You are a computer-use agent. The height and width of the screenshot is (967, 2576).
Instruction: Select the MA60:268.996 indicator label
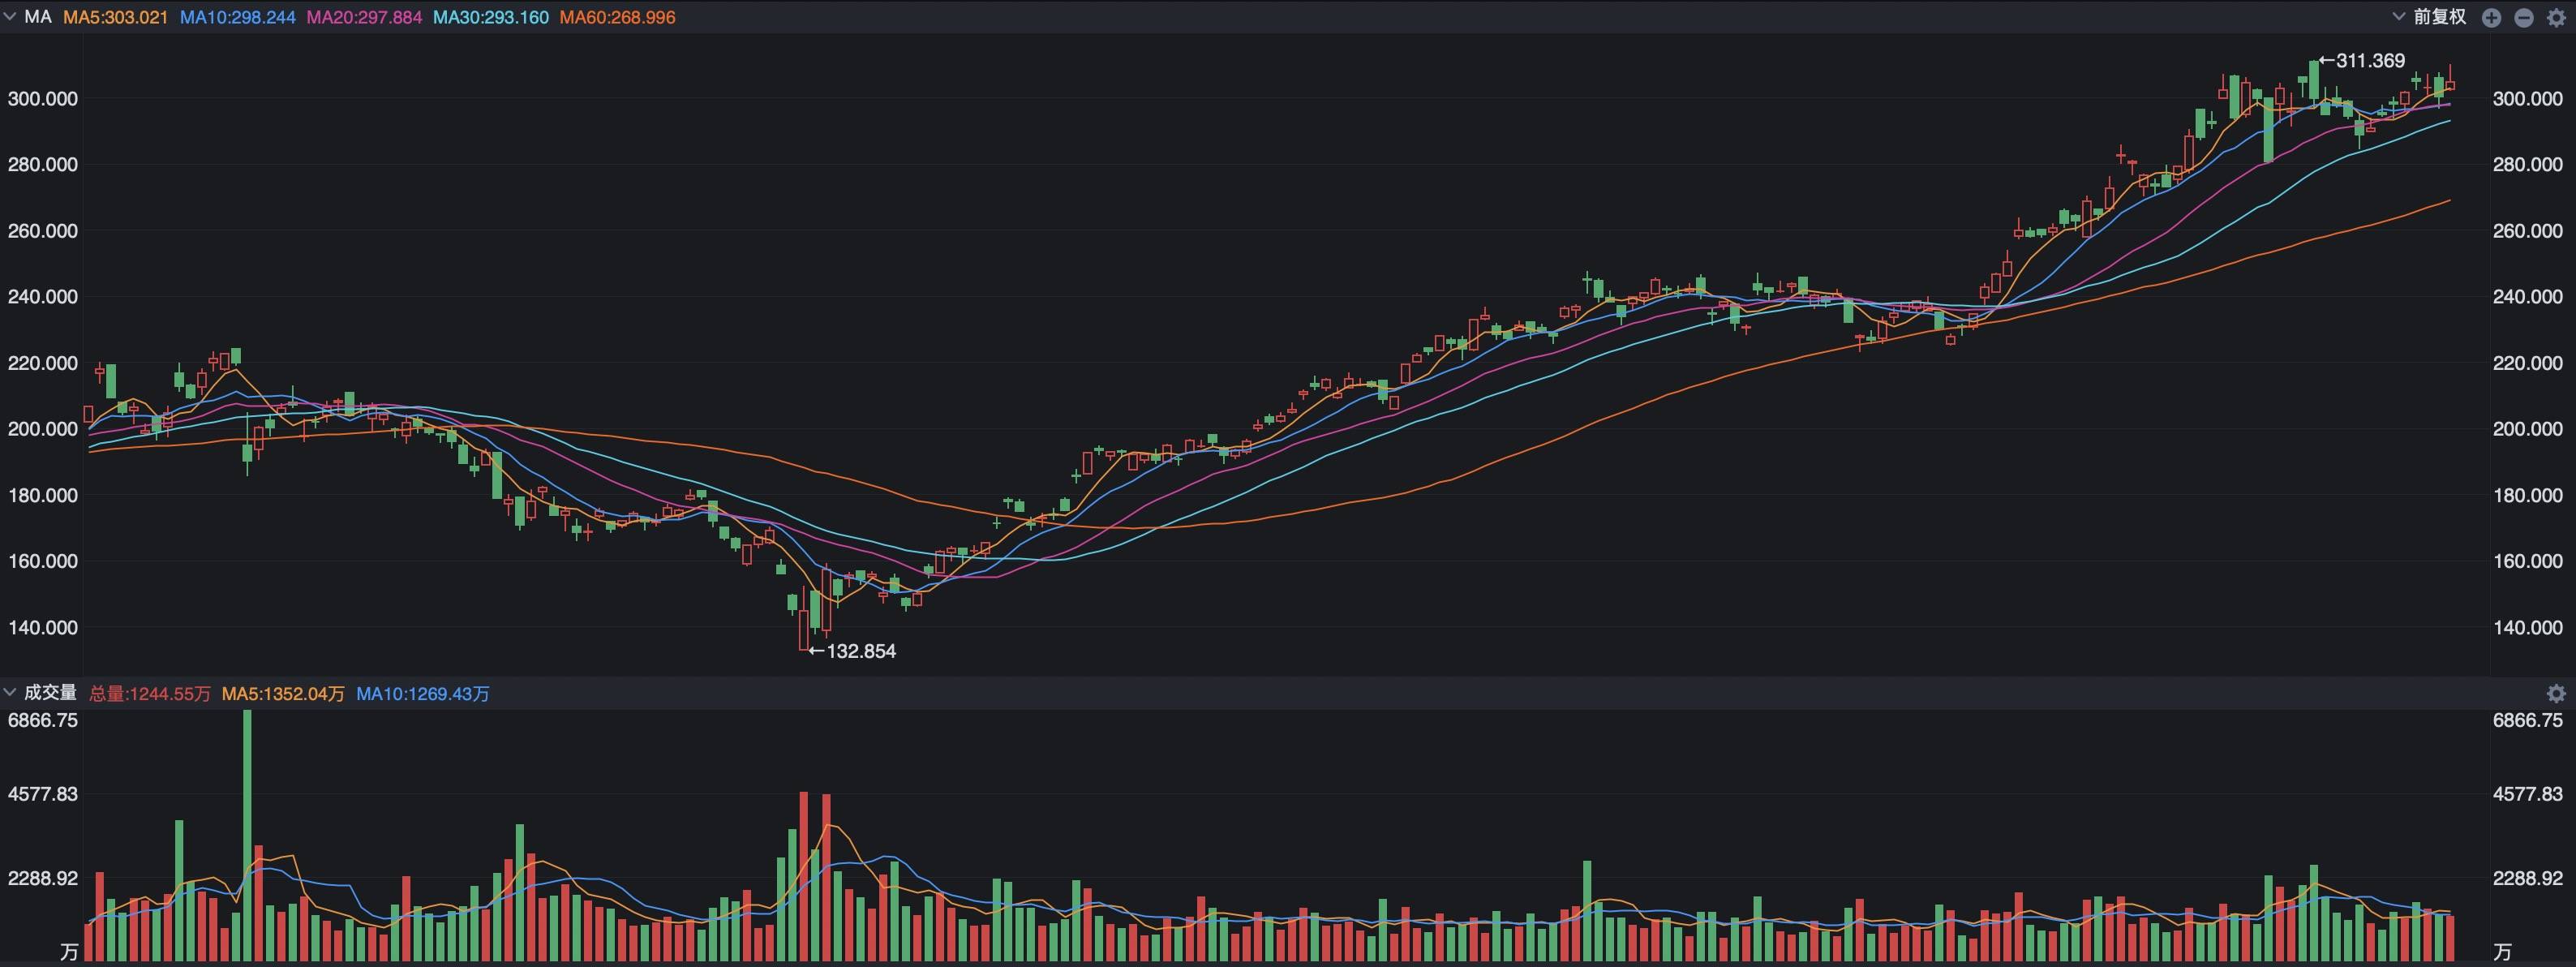tap(617, 18)
